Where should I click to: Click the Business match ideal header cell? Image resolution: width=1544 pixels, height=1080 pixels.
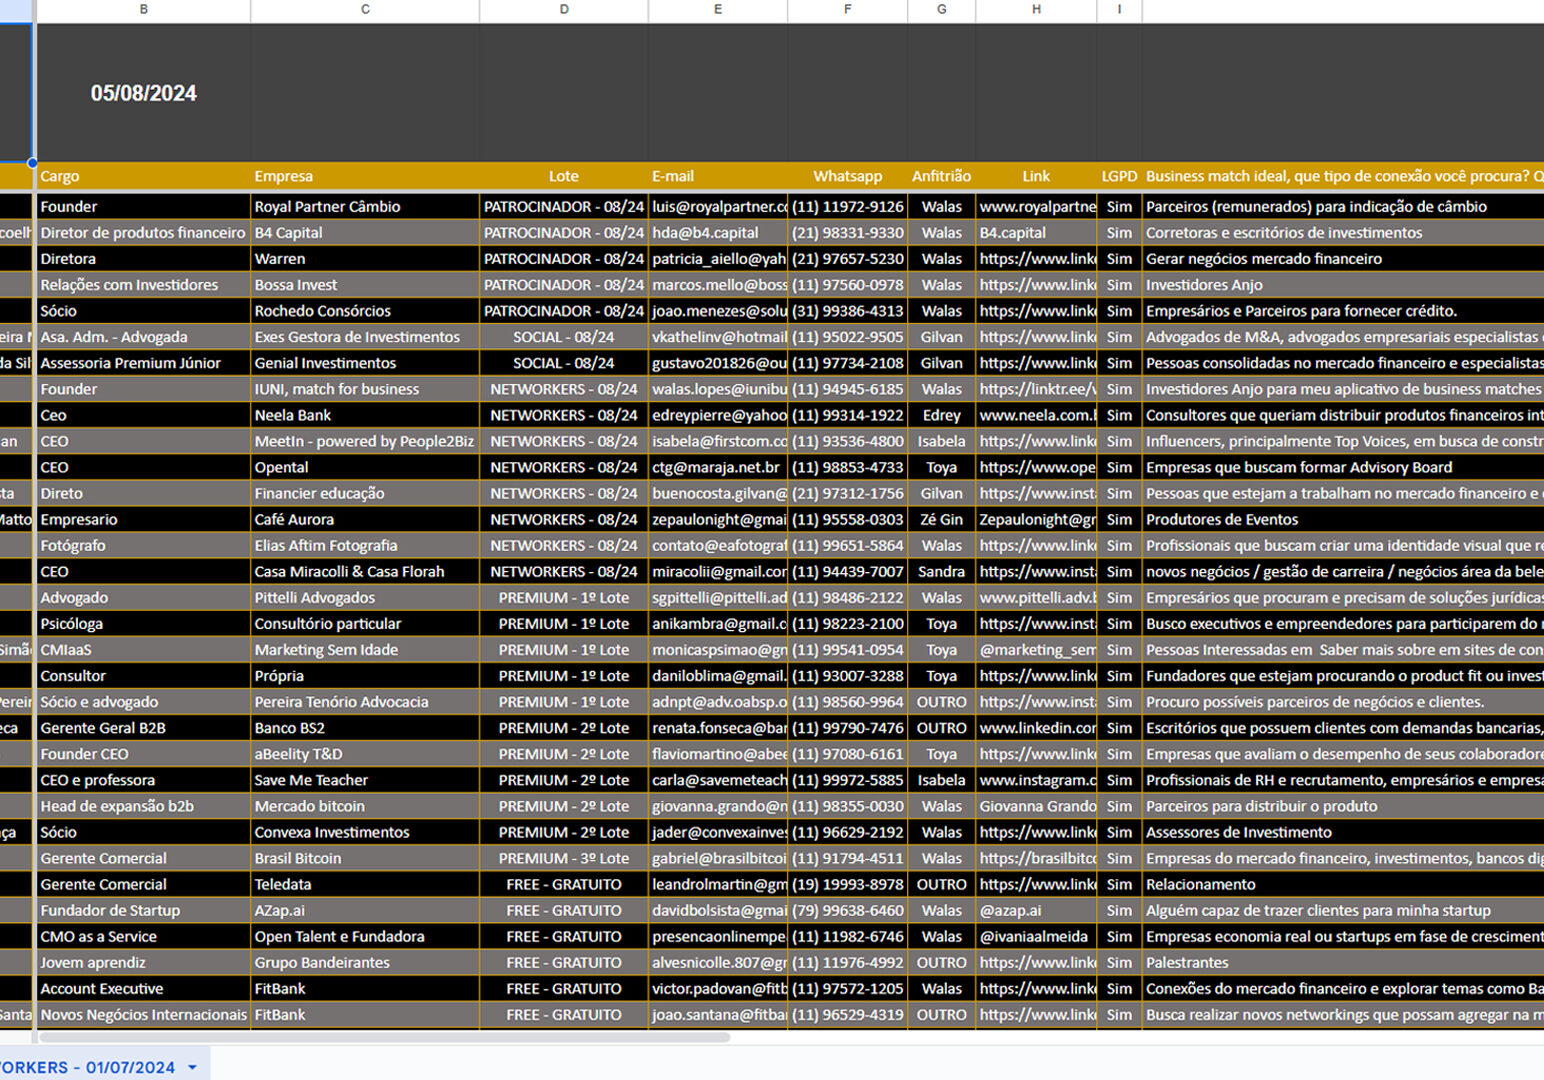click(1343, 176)
